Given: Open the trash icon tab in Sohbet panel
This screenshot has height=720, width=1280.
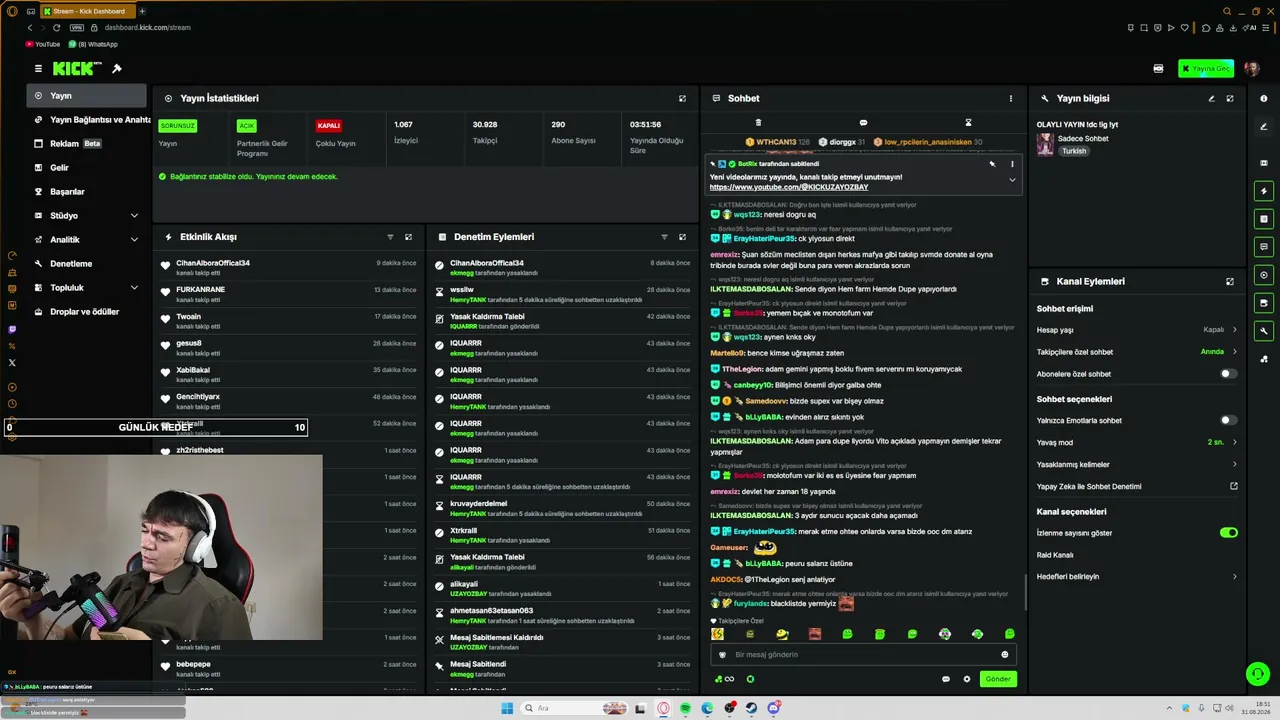Looking at the screenshot, I should click(758, 123).
